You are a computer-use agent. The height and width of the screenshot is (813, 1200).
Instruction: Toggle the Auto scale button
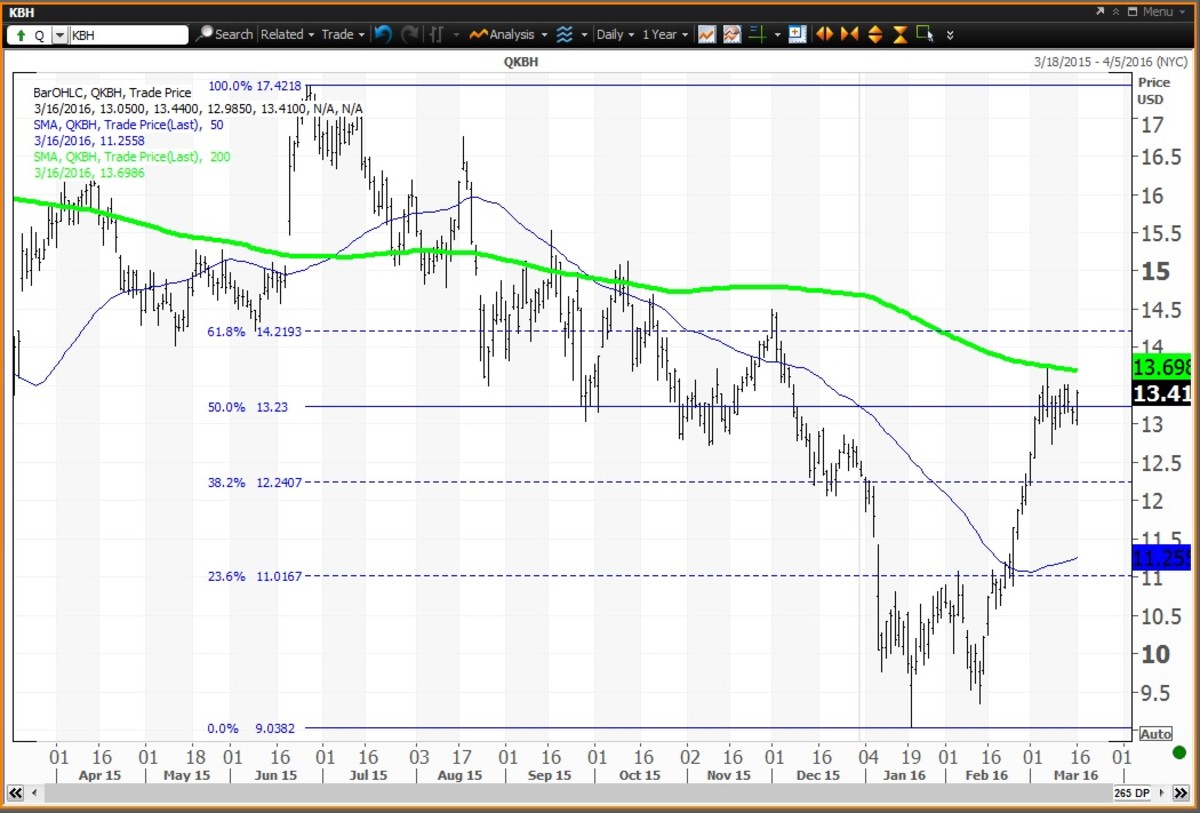(1154, 734)
